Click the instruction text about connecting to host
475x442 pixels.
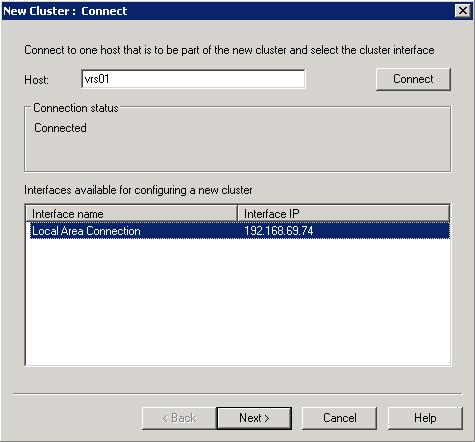click(229, 50)
